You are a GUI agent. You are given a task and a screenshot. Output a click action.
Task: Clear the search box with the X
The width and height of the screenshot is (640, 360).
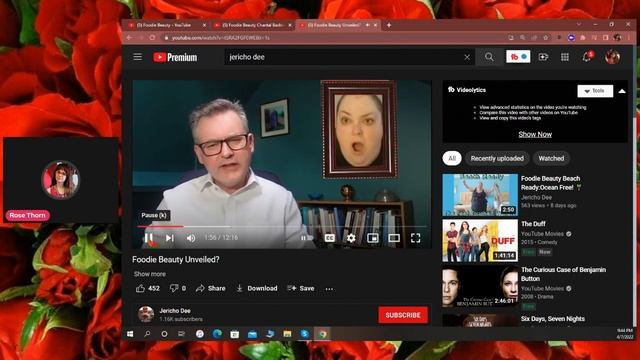[467, 57]
